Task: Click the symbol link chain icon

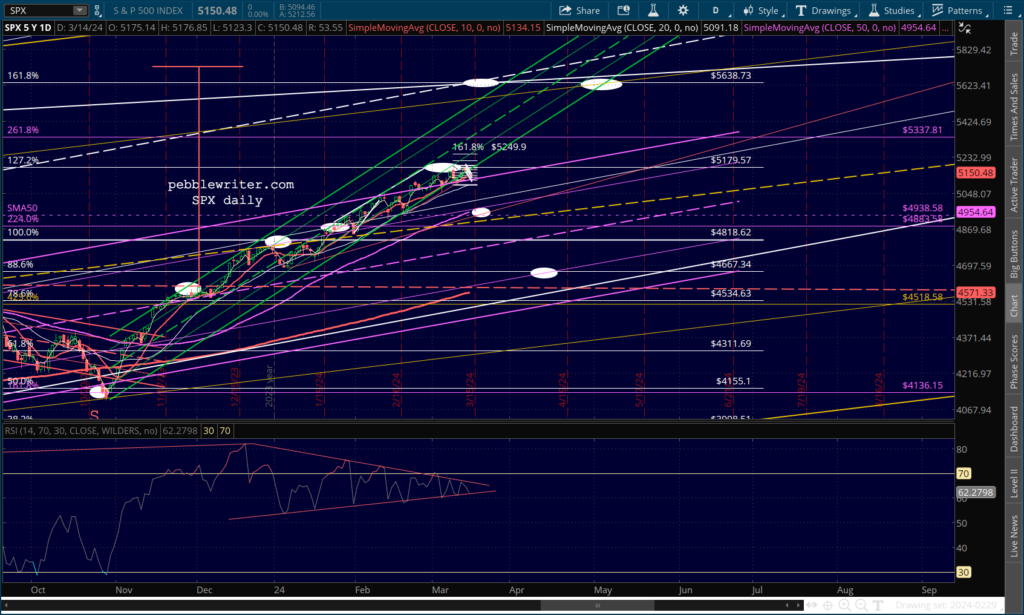Action: (97, 10)
